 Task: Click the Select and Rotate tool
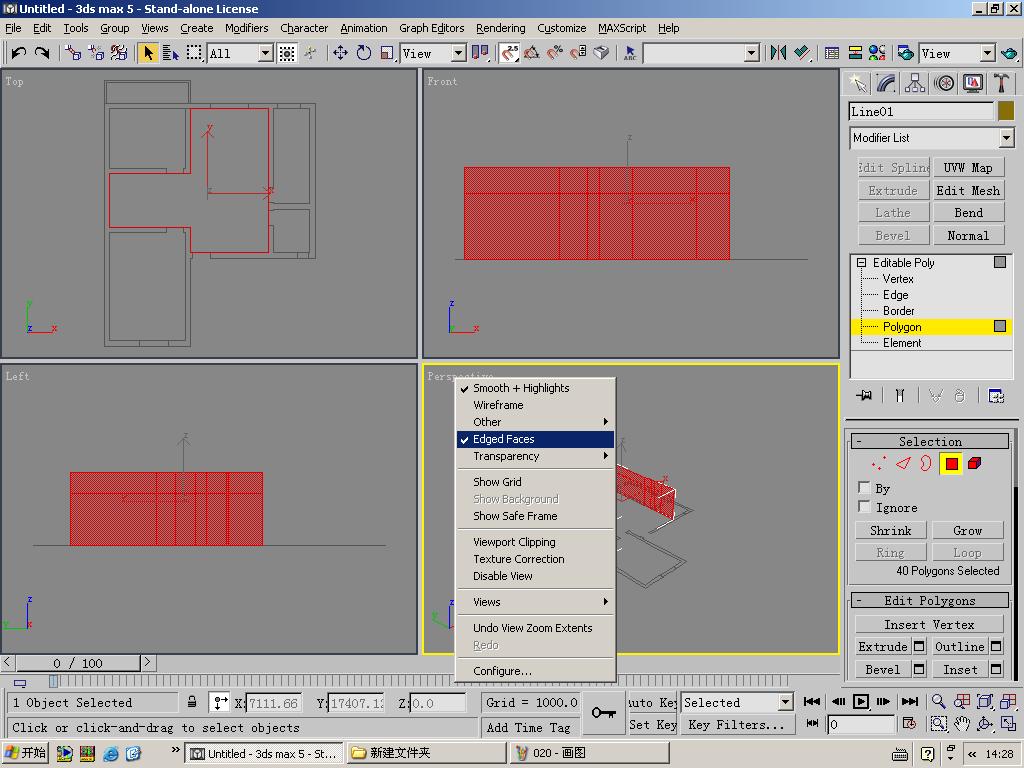(x=364, y=53)
